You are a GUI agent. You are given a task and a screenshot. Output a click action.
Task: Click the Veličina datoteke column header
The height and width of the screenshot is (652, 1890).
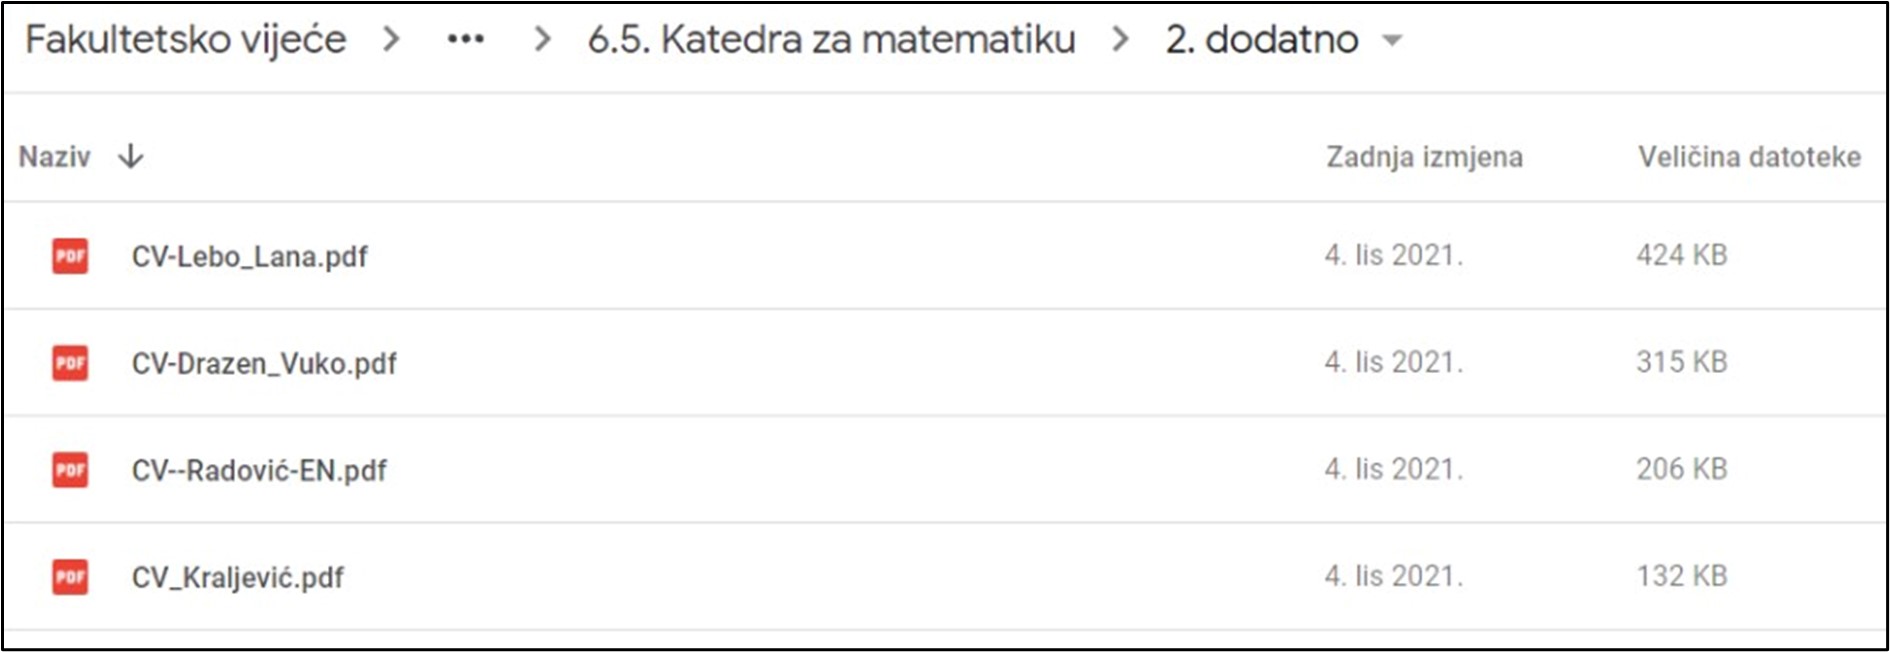coord(1749,157)
